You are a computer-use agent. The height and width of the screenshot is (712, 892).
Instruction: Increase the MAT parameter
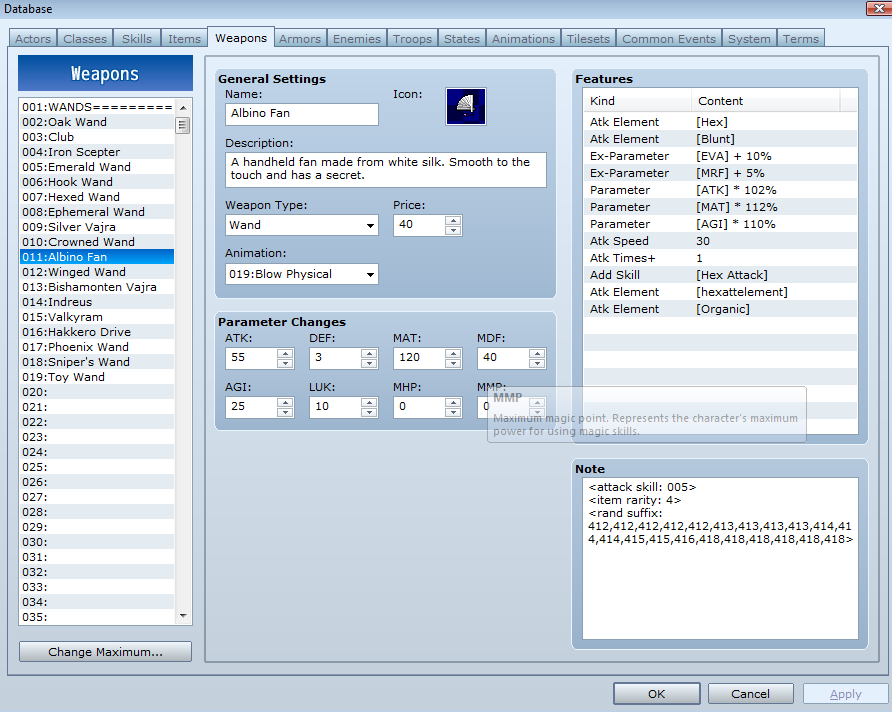point(453,354)
